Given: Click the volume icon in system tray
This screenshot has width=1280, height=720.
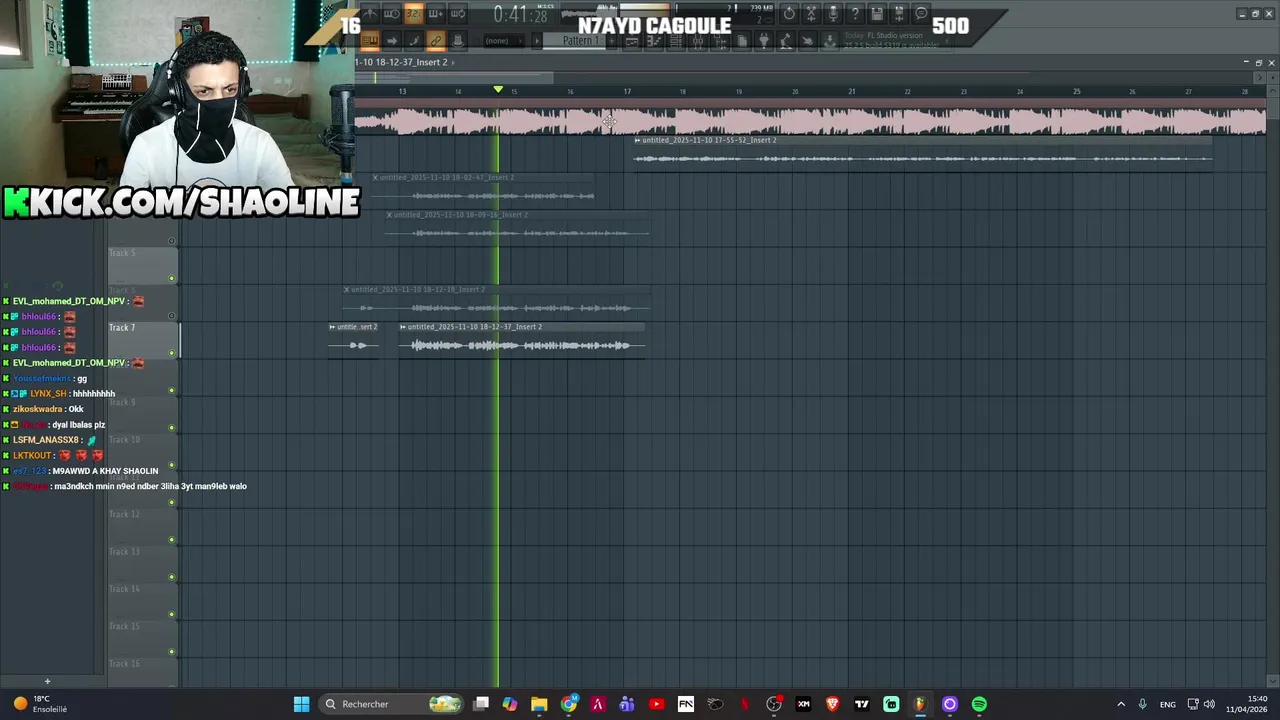Looking at the screenshot, I should click(x=1209, y=704).
